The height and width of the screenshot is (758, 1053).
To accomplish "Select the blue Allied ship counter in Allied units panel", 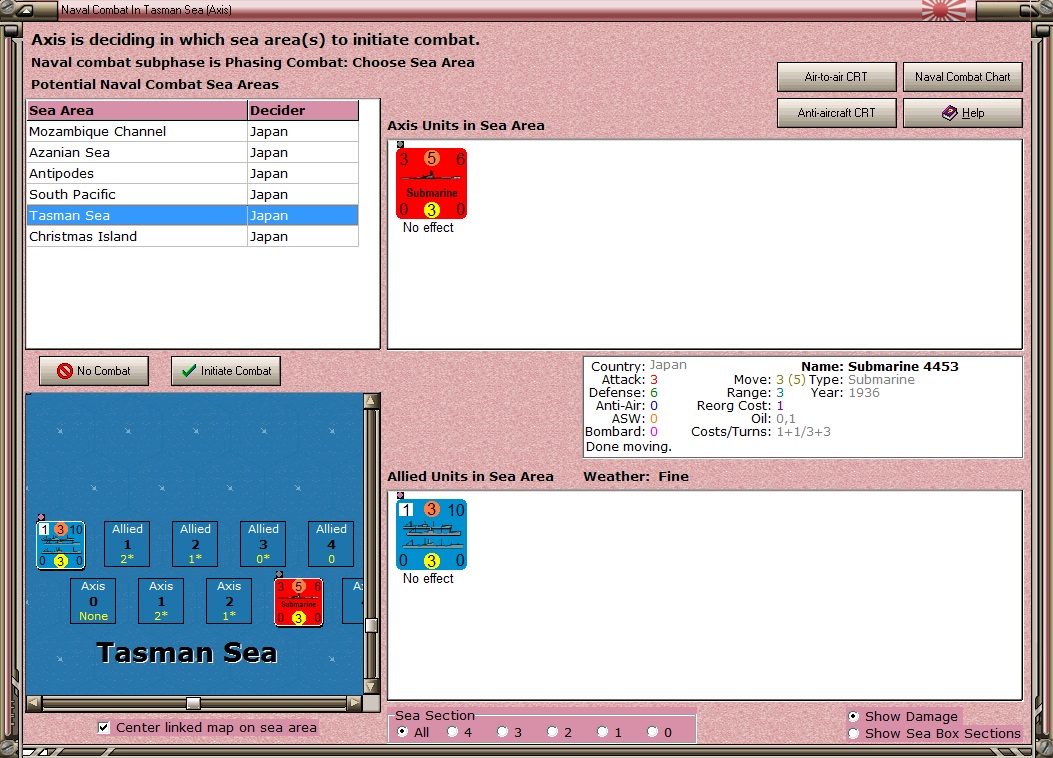I will pos(431,534).
